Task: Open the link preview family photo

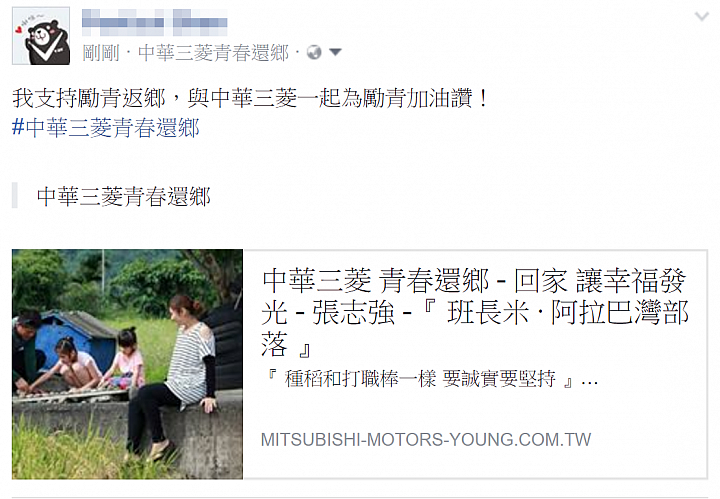Action: pos(128,364)
